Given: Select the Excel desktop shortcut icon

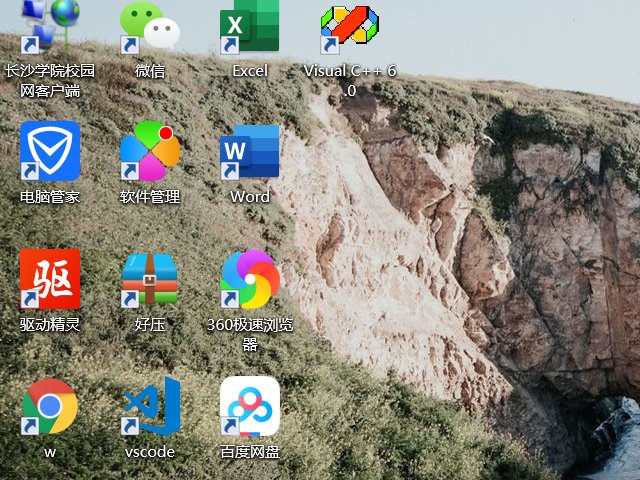Looking at the screenshot, I should coord(249,27).
